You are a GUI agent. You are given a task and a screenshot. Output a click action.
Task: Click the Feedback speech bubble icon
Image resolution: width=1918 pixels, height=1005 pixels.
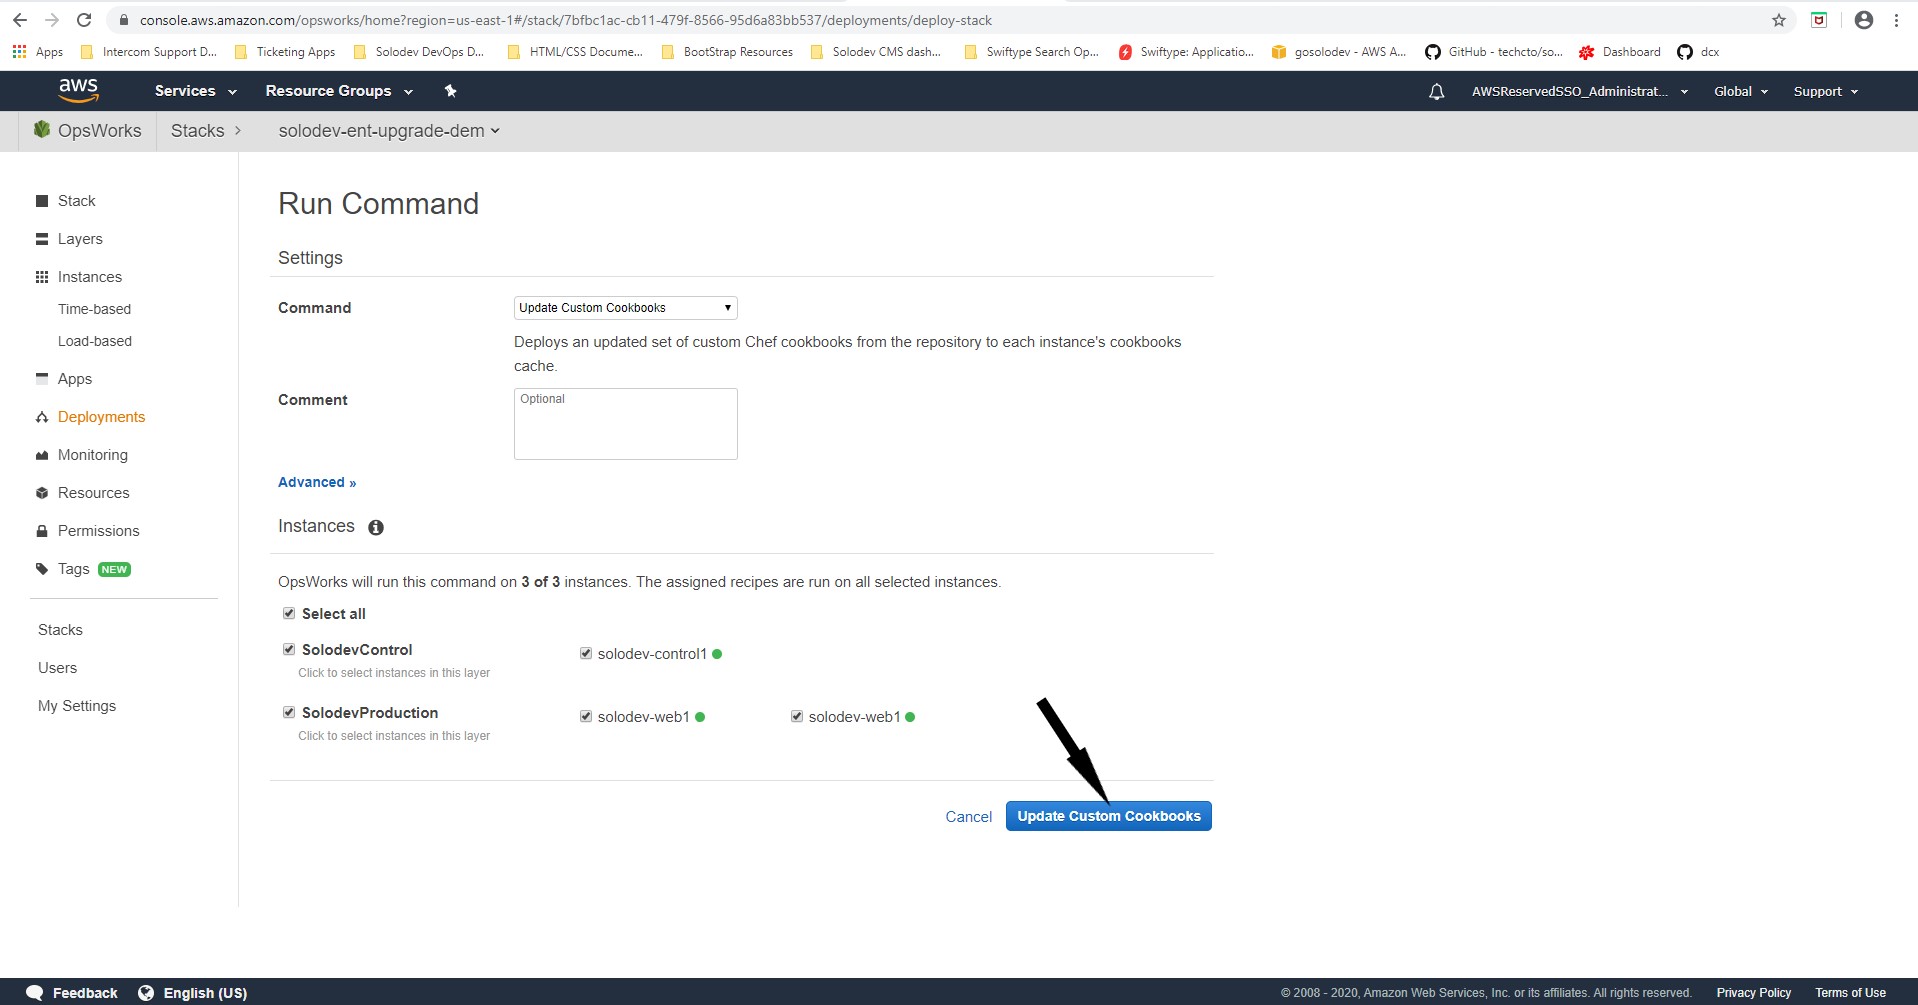(35, 993)
